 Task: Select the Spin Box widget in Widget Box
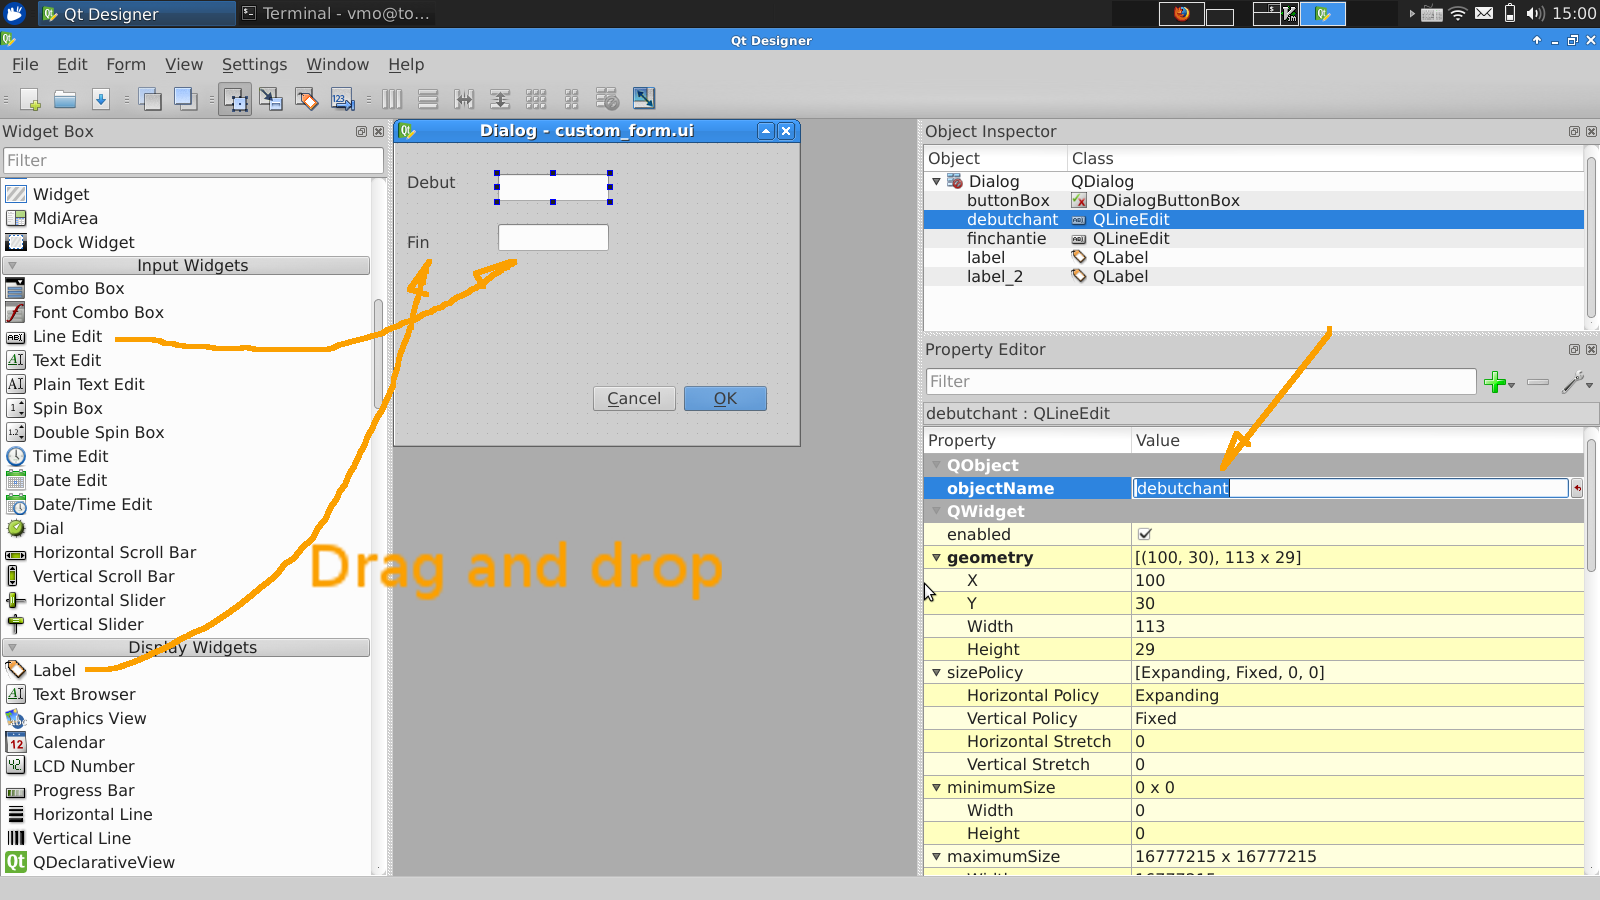(67, 408)
